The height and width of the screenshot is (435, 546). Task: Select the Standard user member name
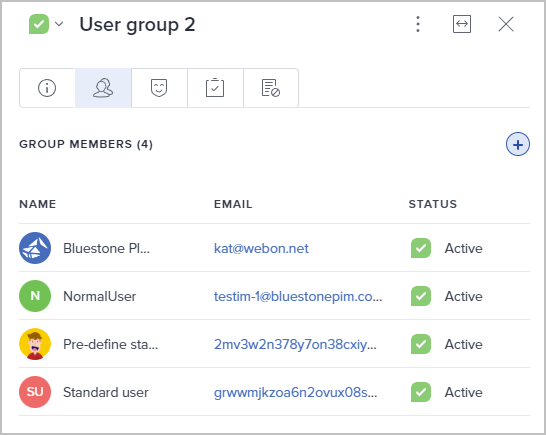pyautogui.click(x=106, y=393)
